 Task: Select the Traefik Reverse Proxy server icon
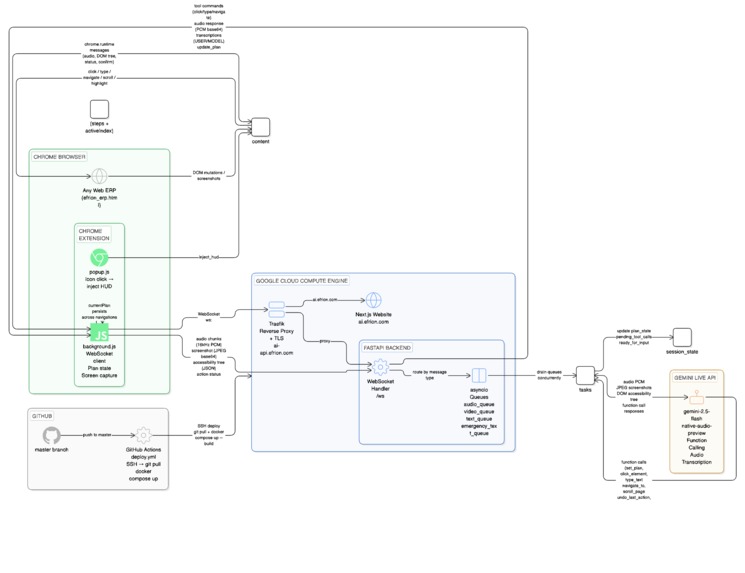pyautogui.click(x=277, y=309)
